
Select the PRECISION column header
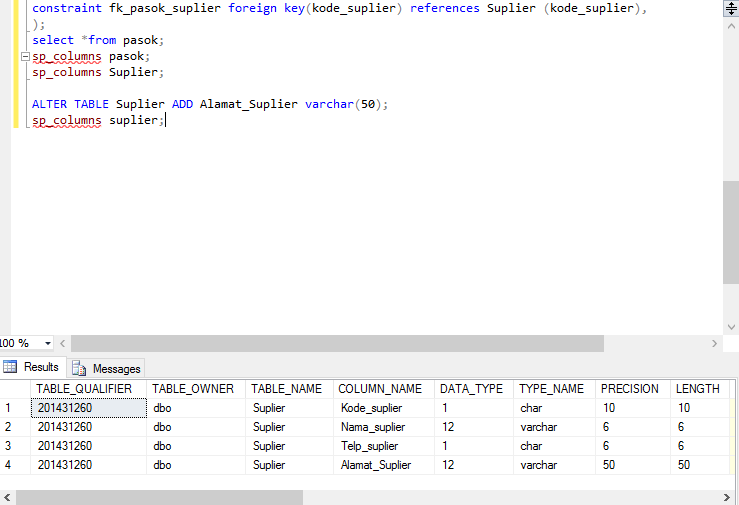[x=632, y=389]
